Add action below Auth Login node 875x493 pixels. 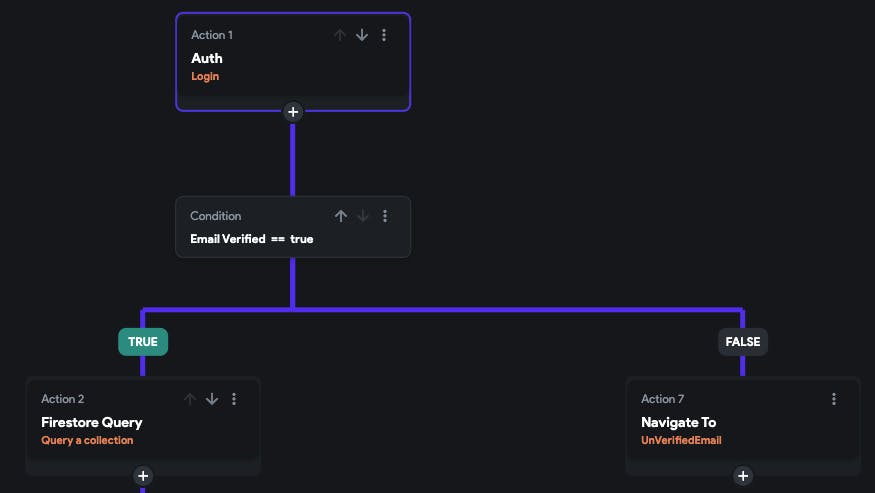293,112
